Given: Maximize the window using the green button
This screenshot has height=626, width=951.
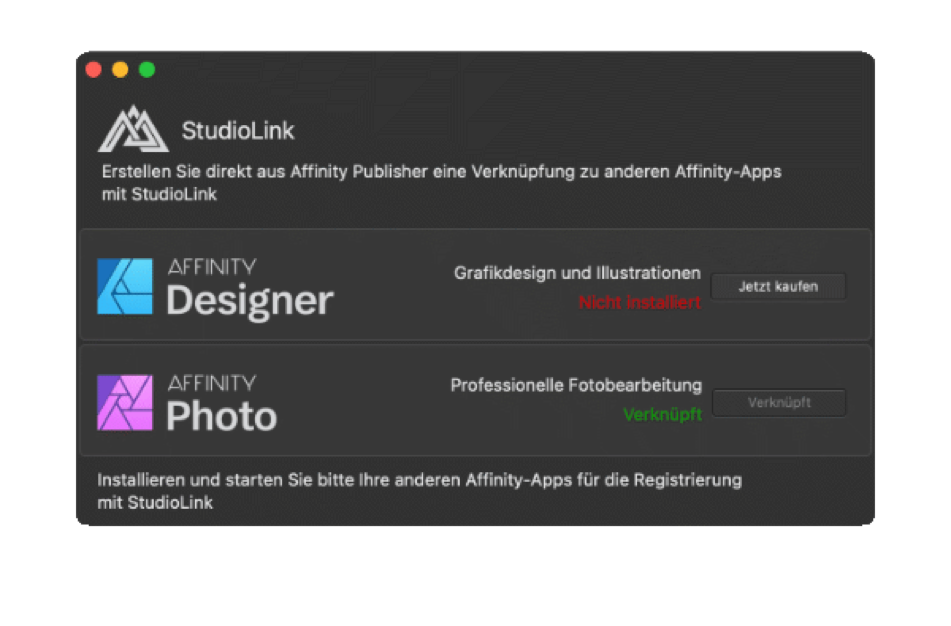Looking at the screenshot, I should pyautogui.click(x=147, y=70).
